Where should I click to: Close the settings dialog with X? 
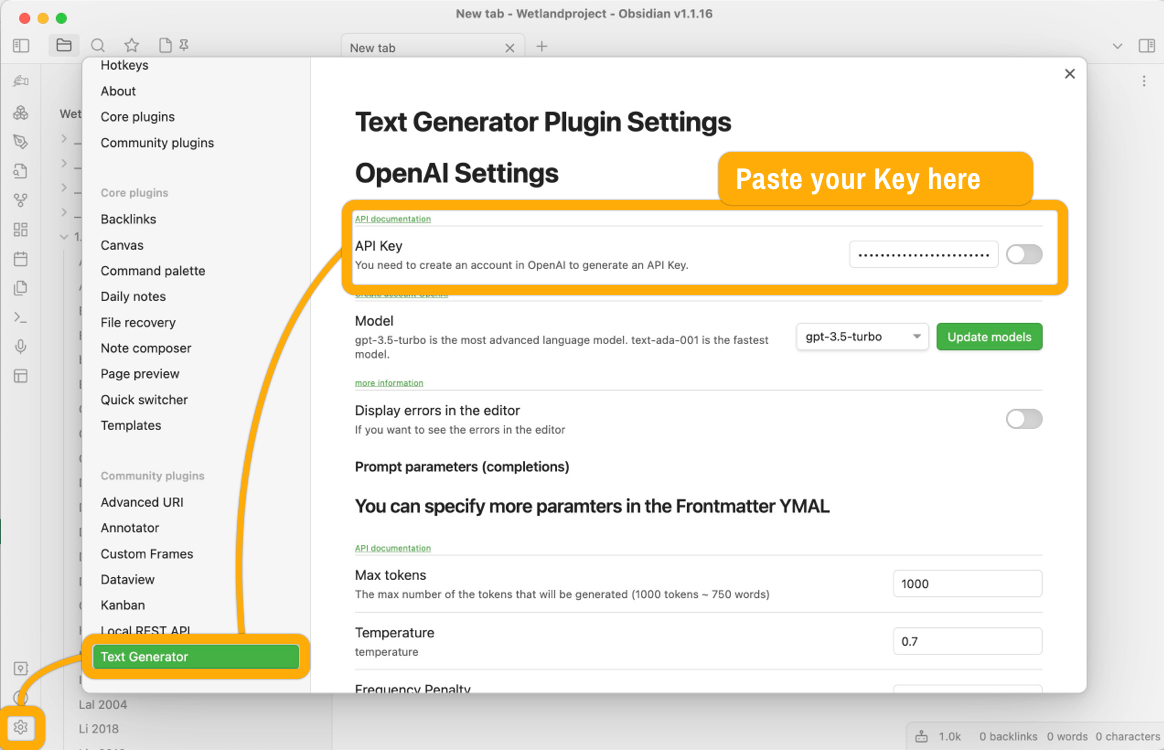coord(1070,74)
